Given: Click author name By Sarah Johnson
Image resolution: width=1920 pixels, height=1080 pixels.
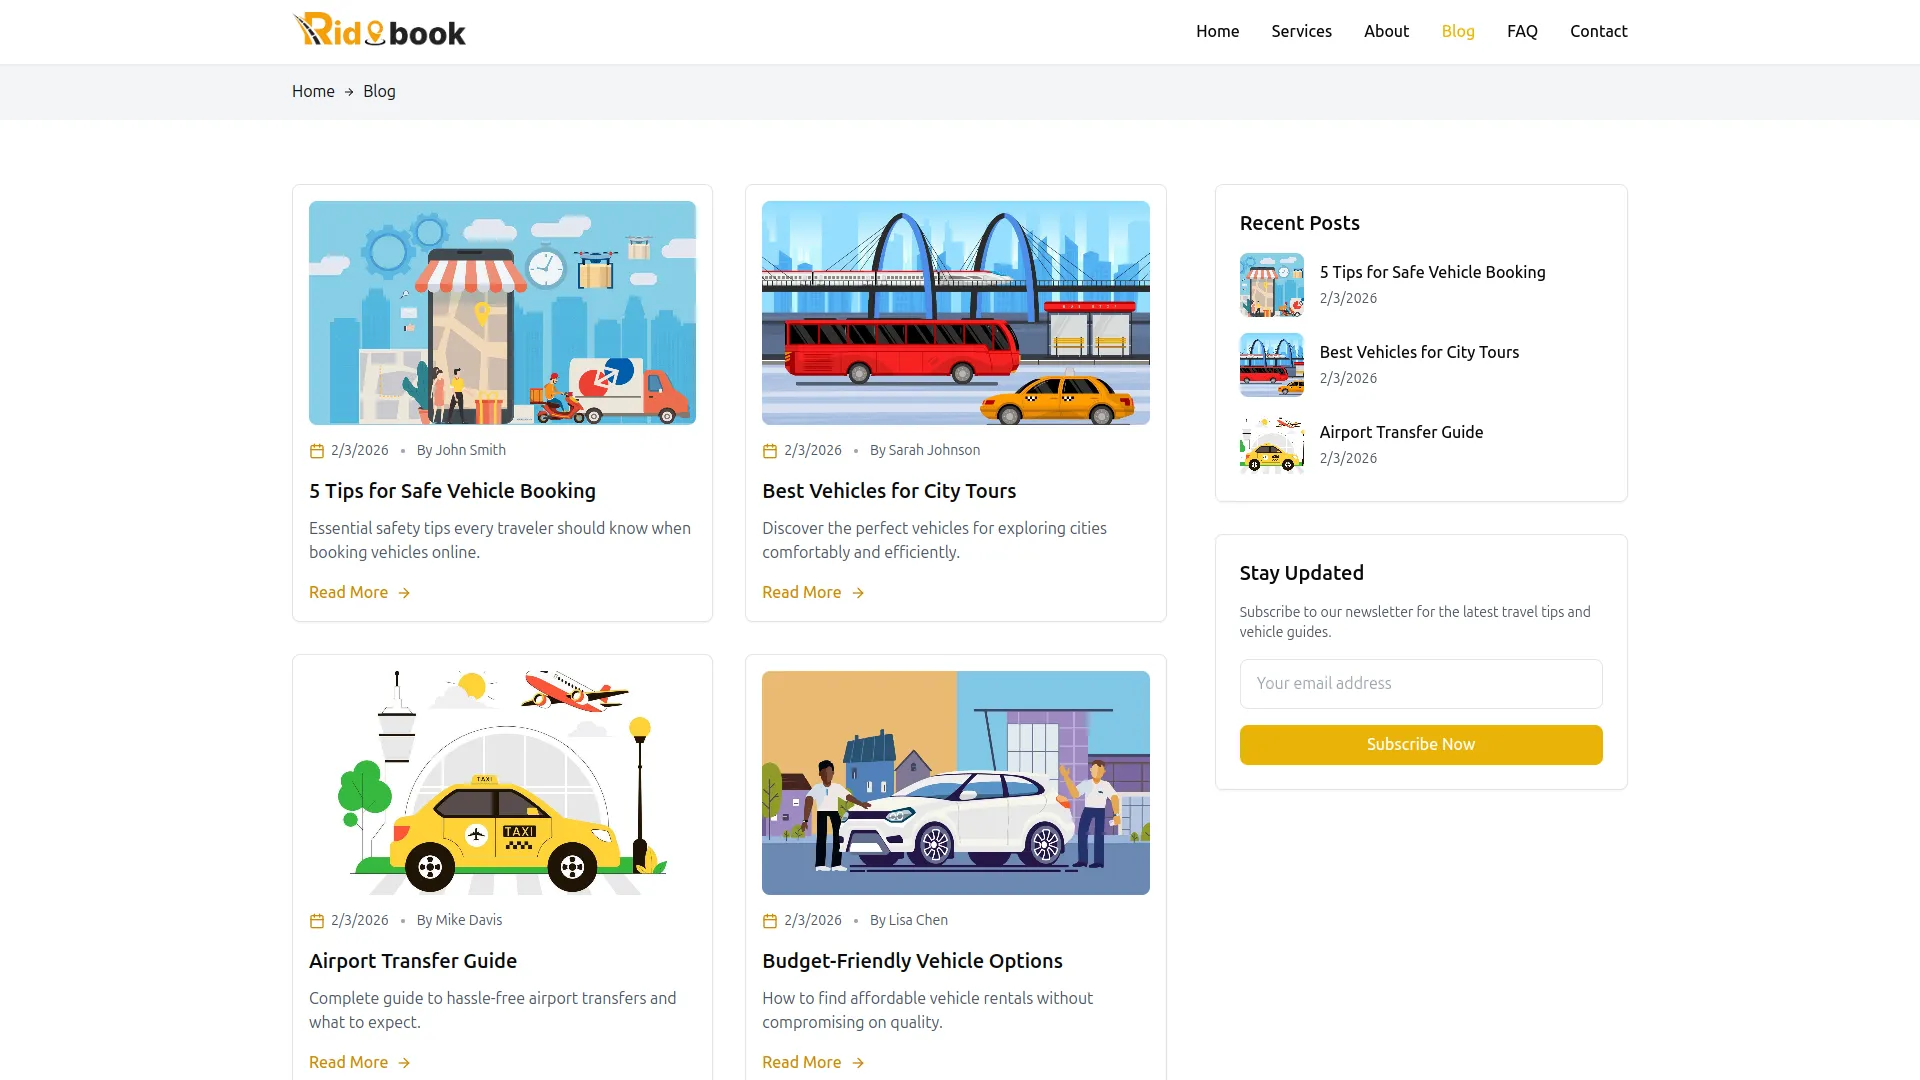Looking at the screenshot, I should click(x=925, y=451).
